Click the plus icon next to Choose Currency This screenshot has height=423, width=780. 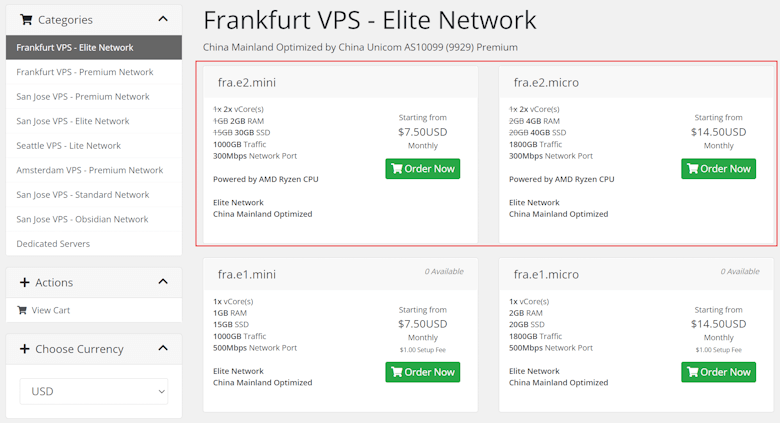[25, 349]
